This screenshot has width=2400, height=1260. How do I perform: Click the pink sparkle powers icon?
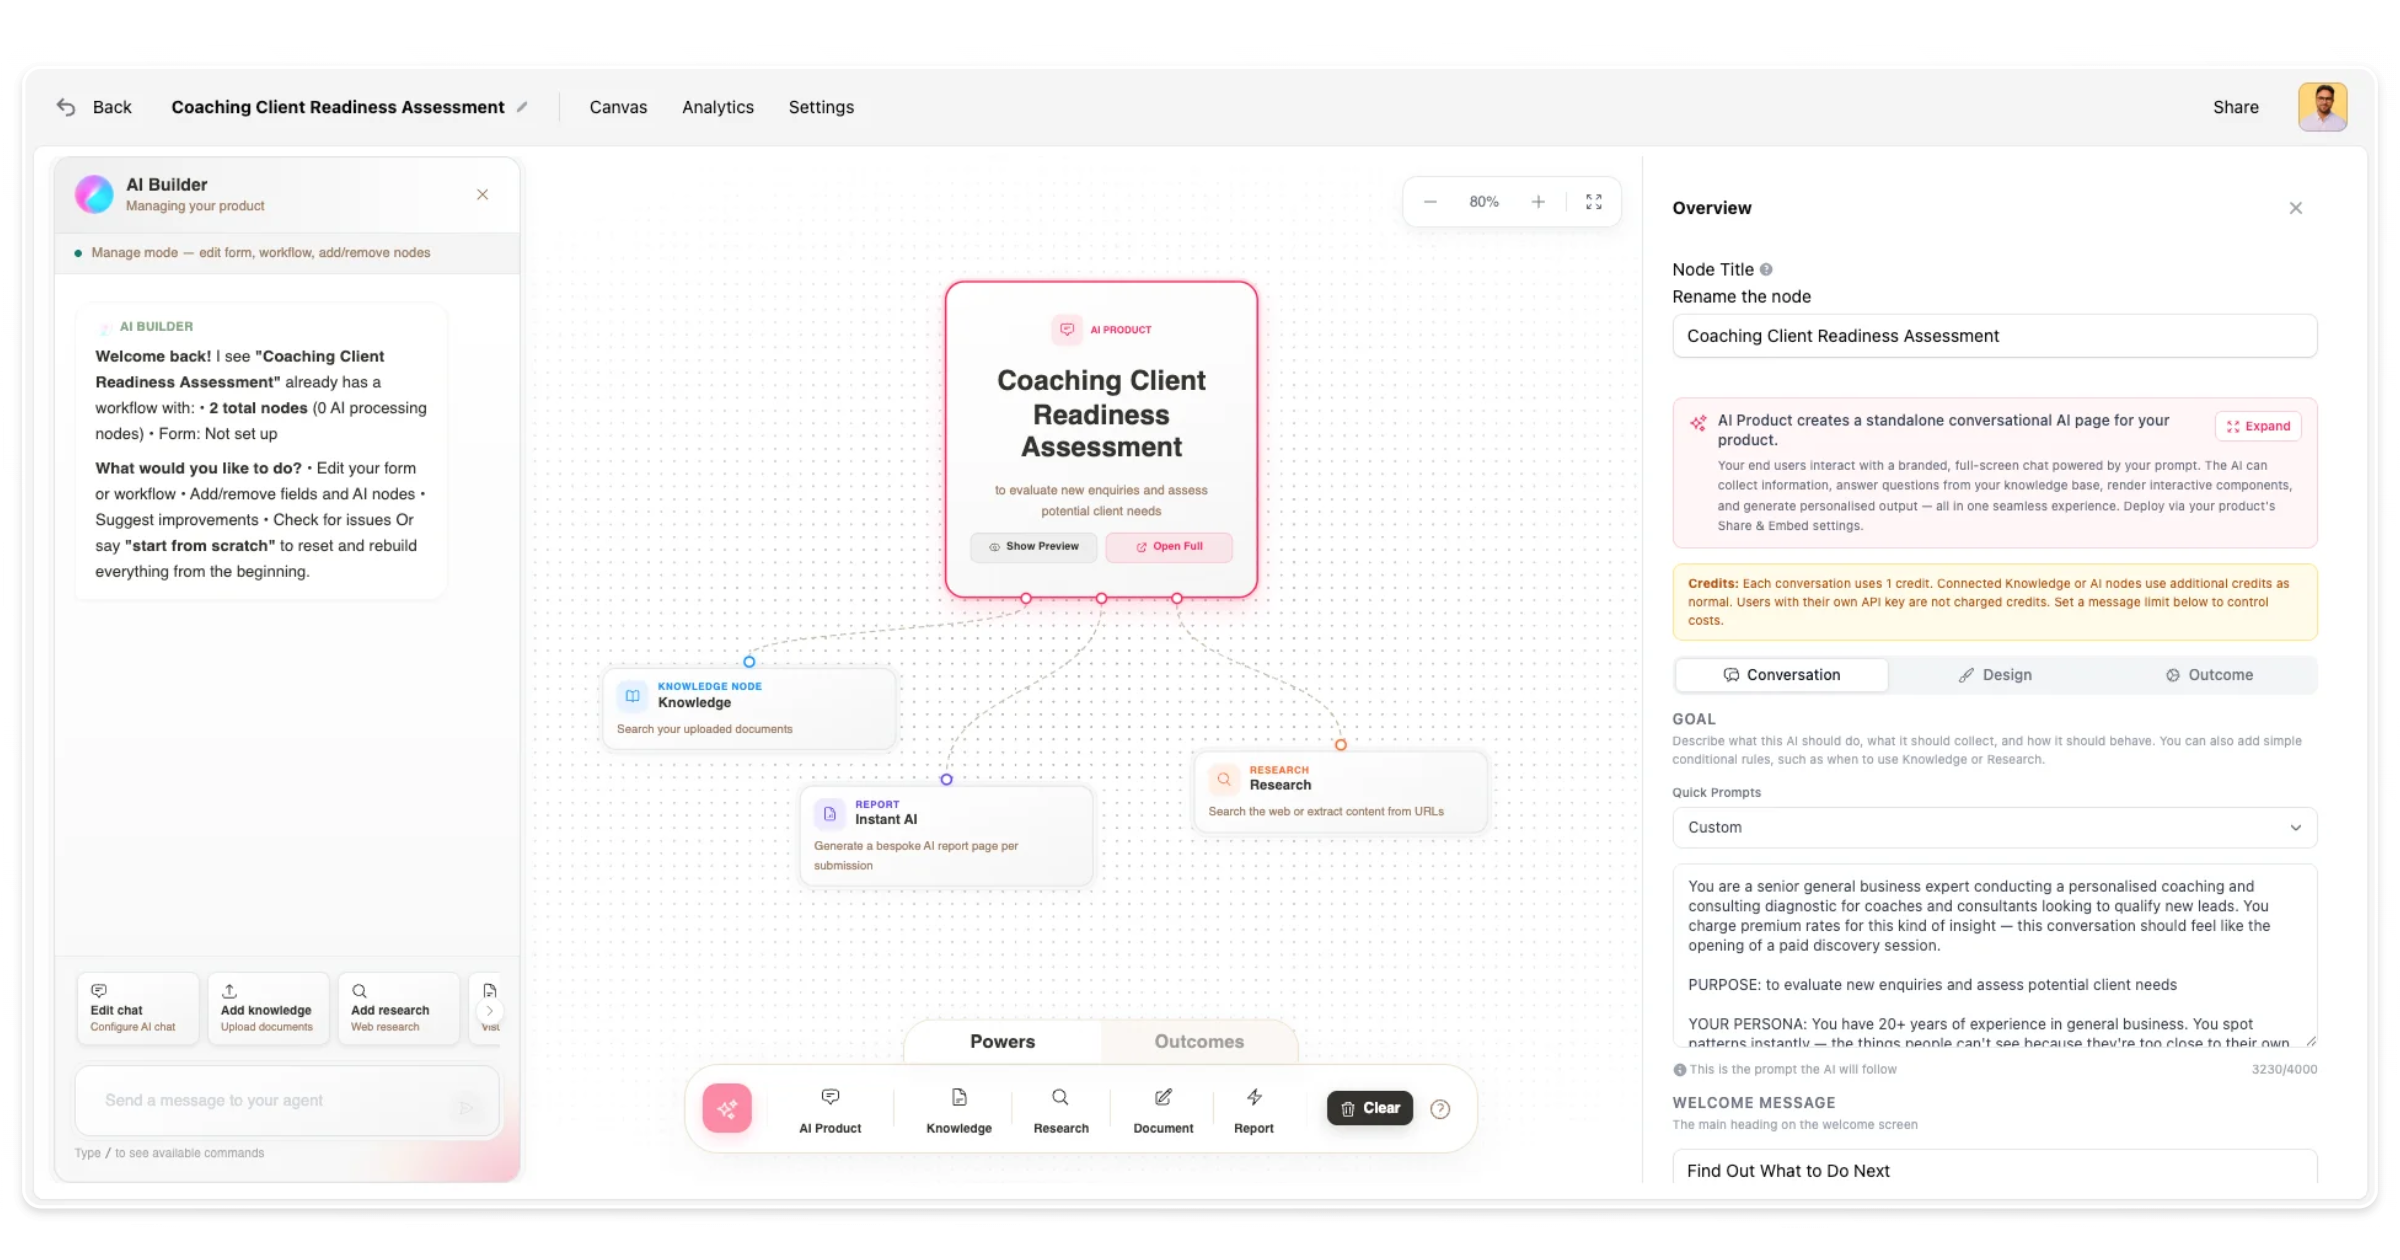(x=726, y=1108)
